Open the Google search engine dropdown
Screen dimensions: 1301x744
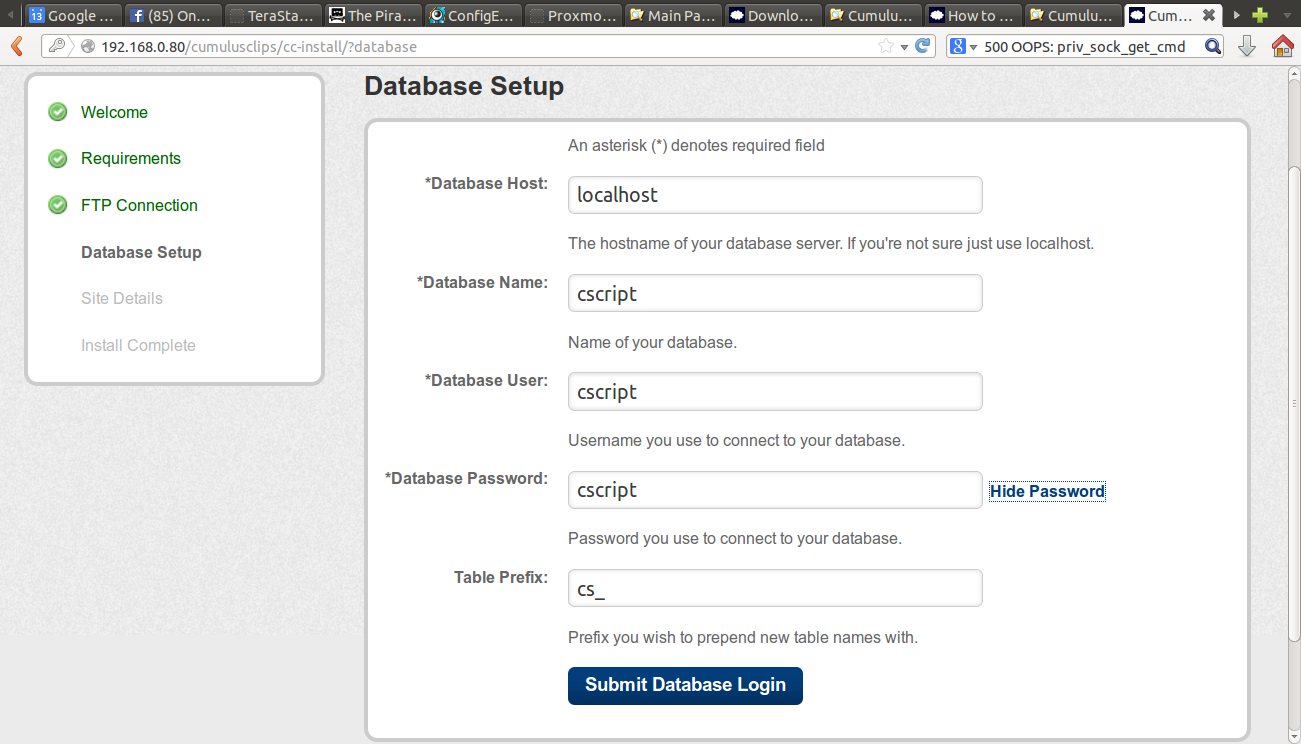click(962, 46)
